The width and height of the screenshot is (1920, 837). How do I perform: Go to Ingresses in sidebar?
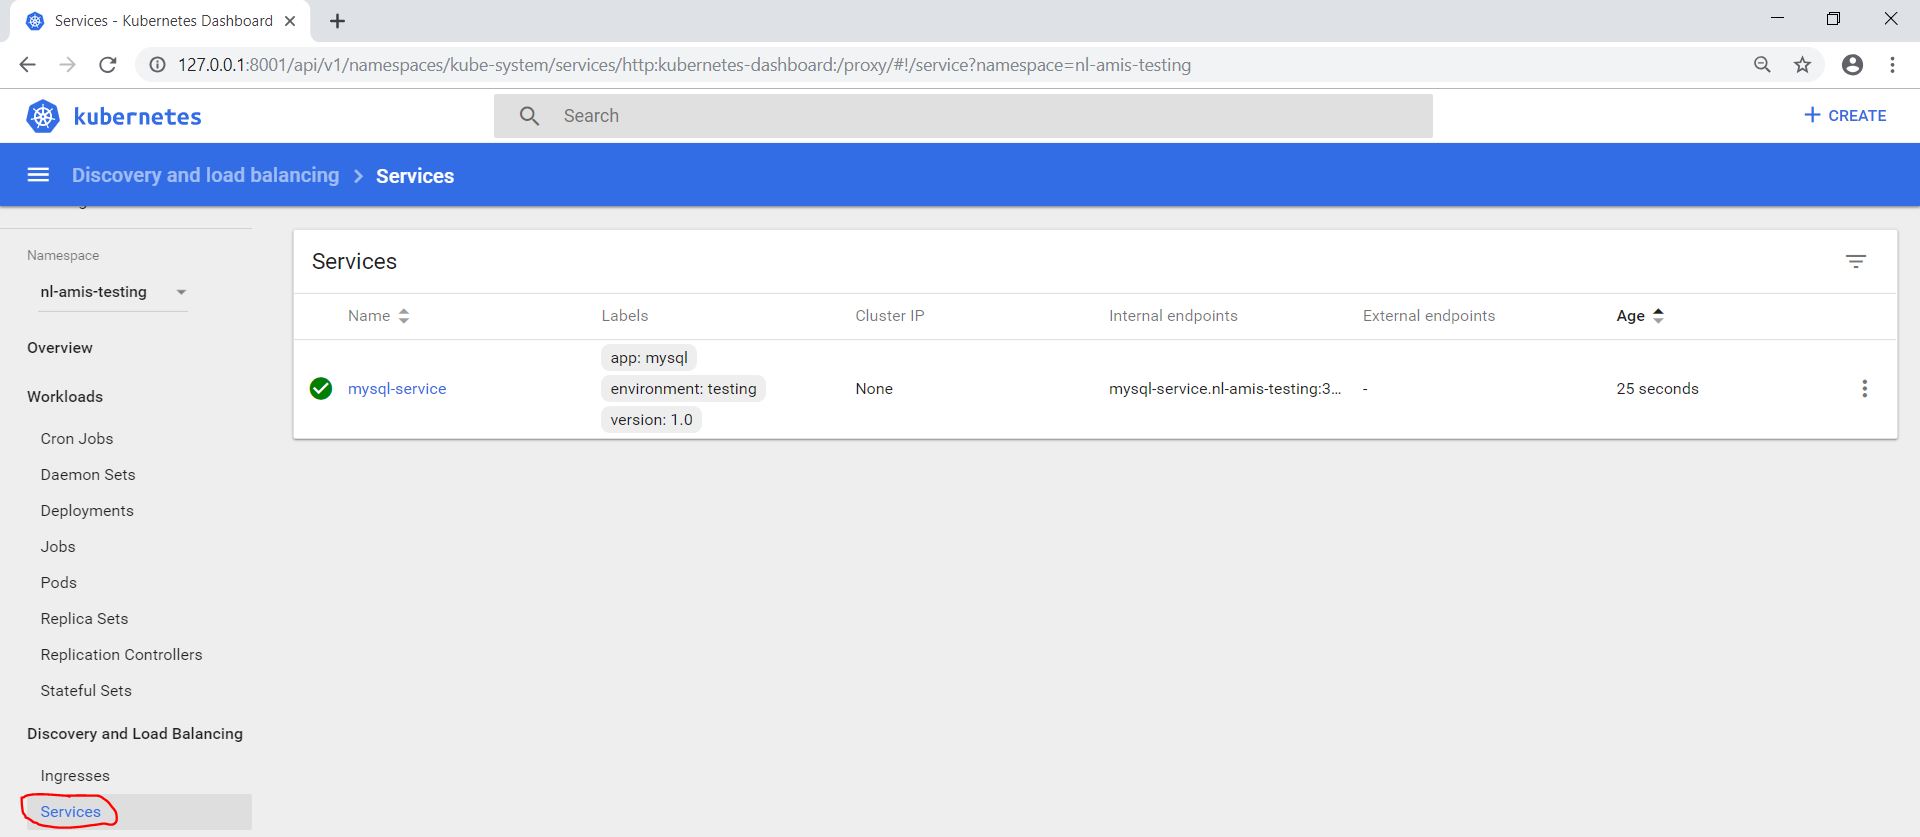[x=75, y=776]
